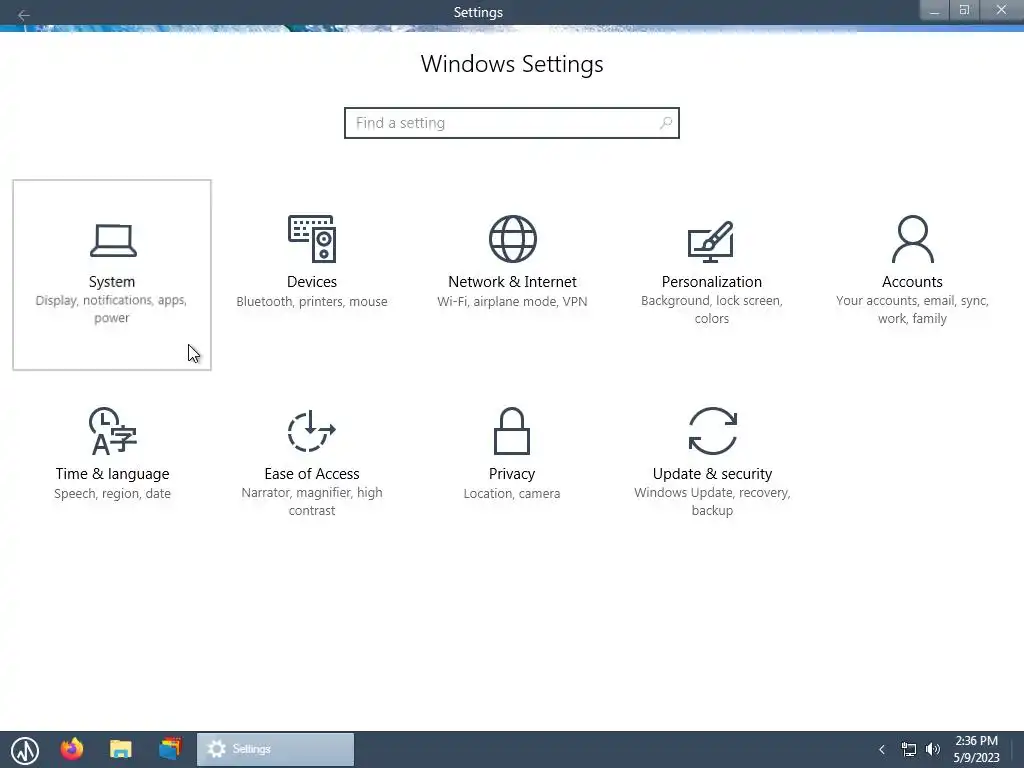
Task: Go back using the title bar arrow
Action: [x=24, y=14]
